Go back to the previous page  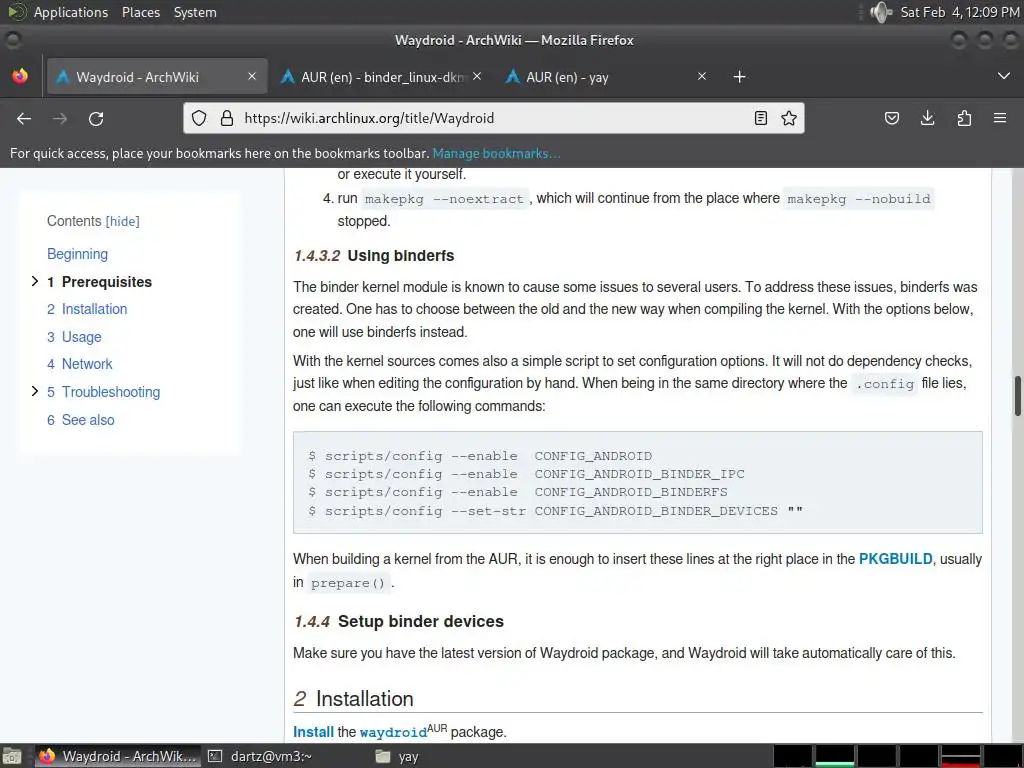(x=24, y=118)
